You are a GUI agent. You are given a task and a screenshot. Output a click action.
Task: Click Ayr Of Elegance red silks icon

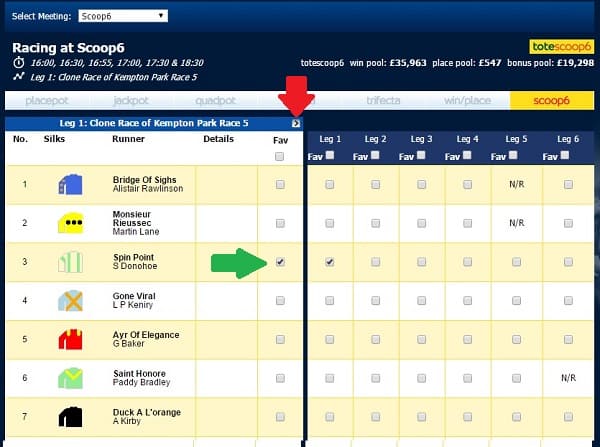pos(70,339)
